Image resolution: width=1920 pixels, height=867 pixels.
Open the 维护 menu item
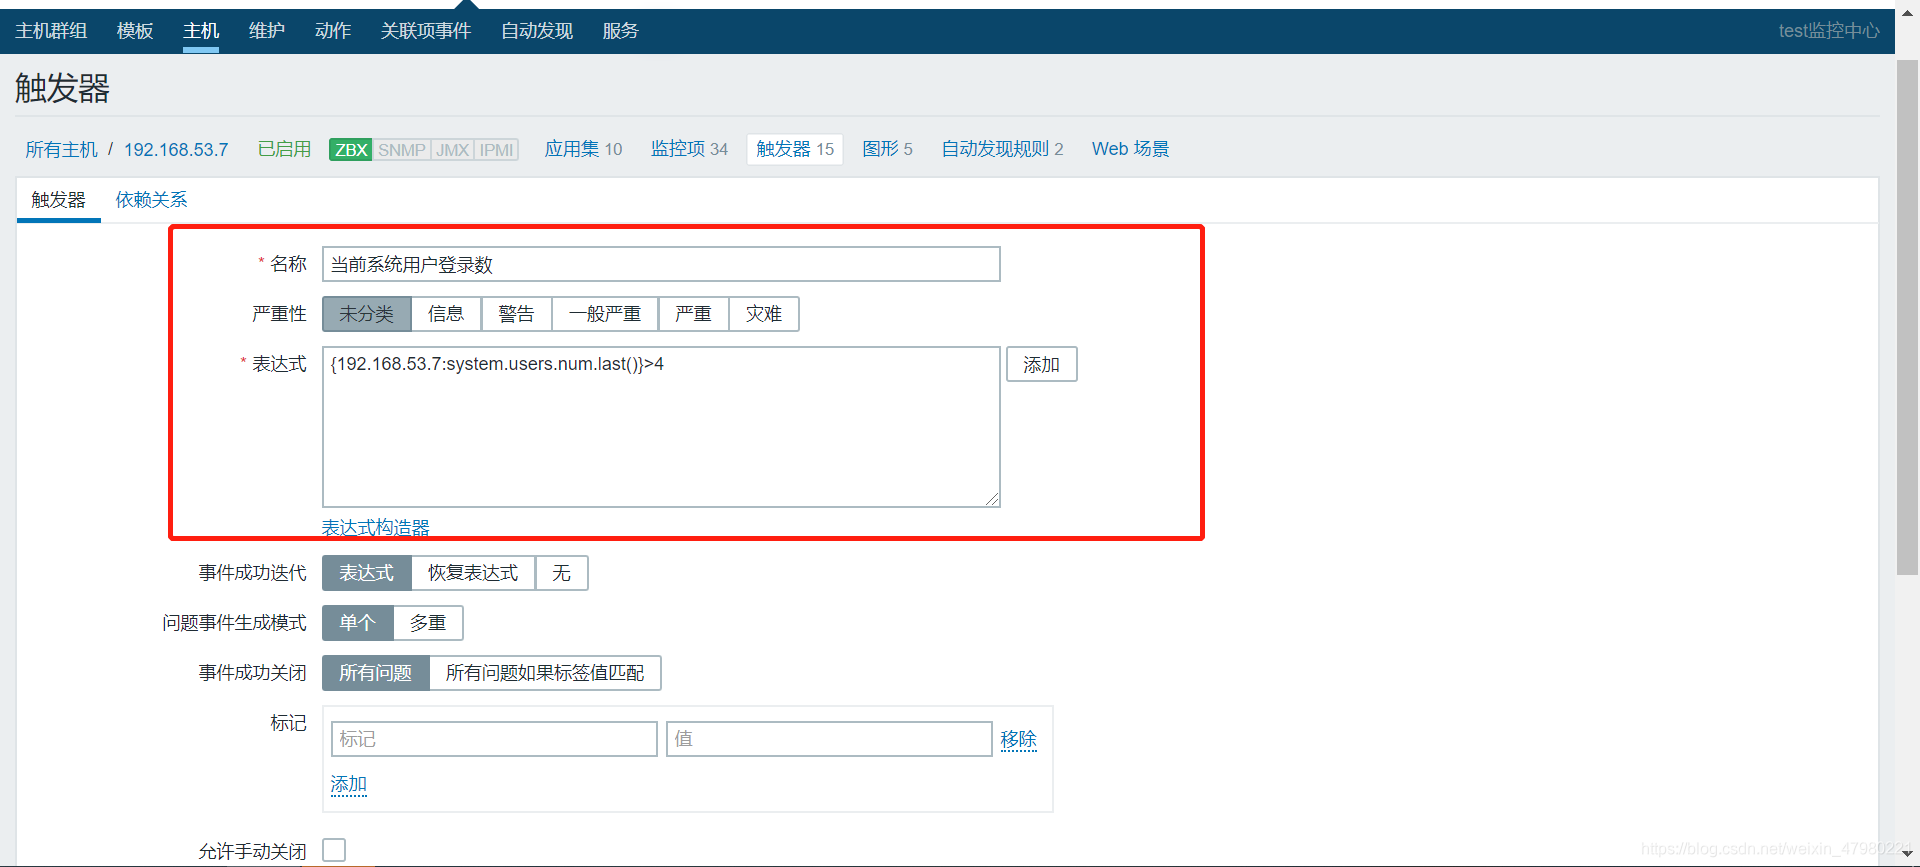point(267,31)
